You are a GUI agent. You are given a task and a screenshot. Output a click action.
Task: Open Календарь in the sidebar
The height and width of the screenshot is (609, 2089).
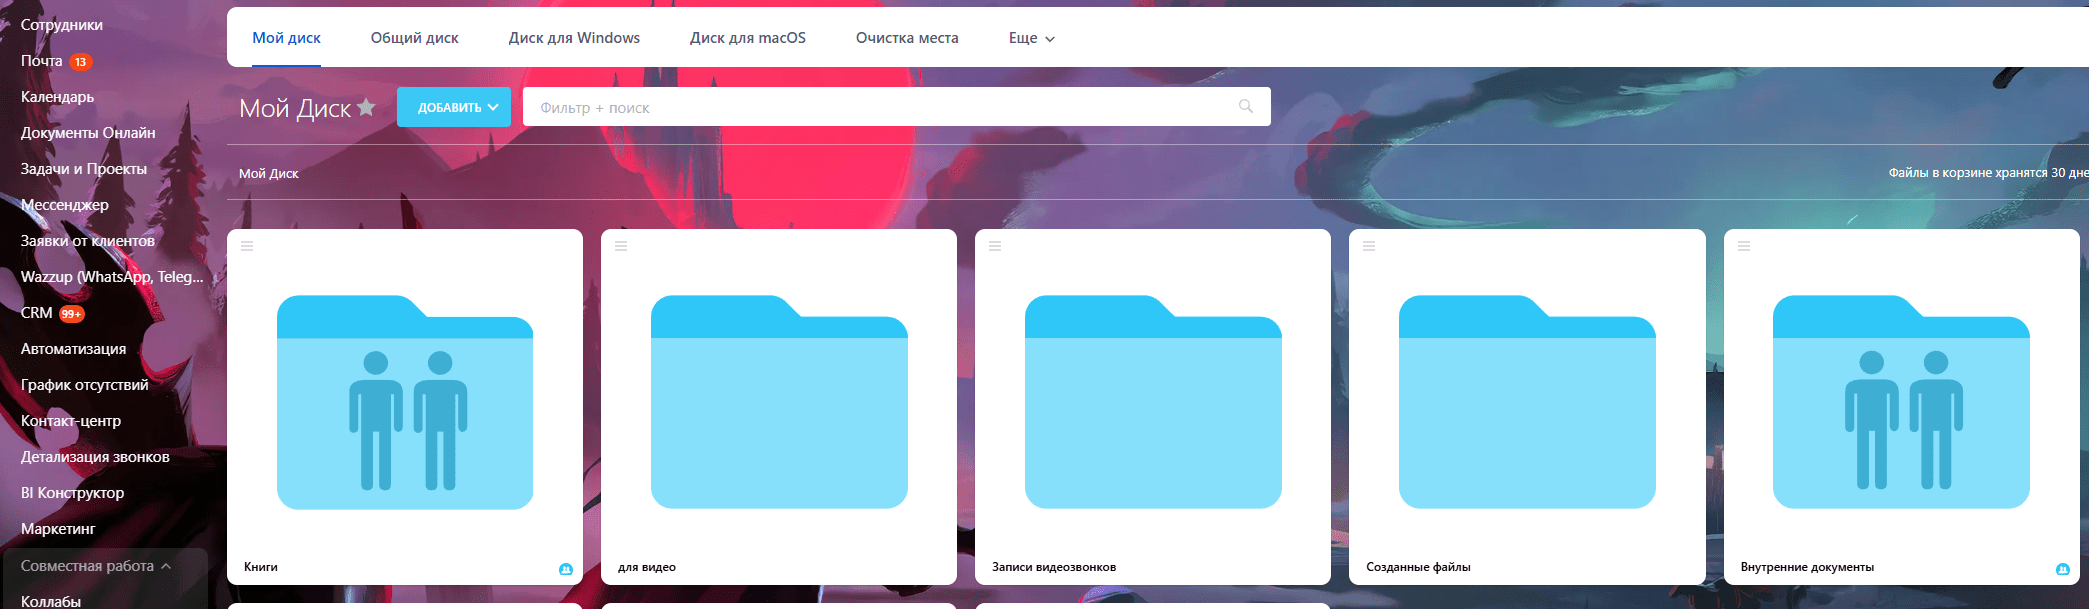click(x=58, y=97)
